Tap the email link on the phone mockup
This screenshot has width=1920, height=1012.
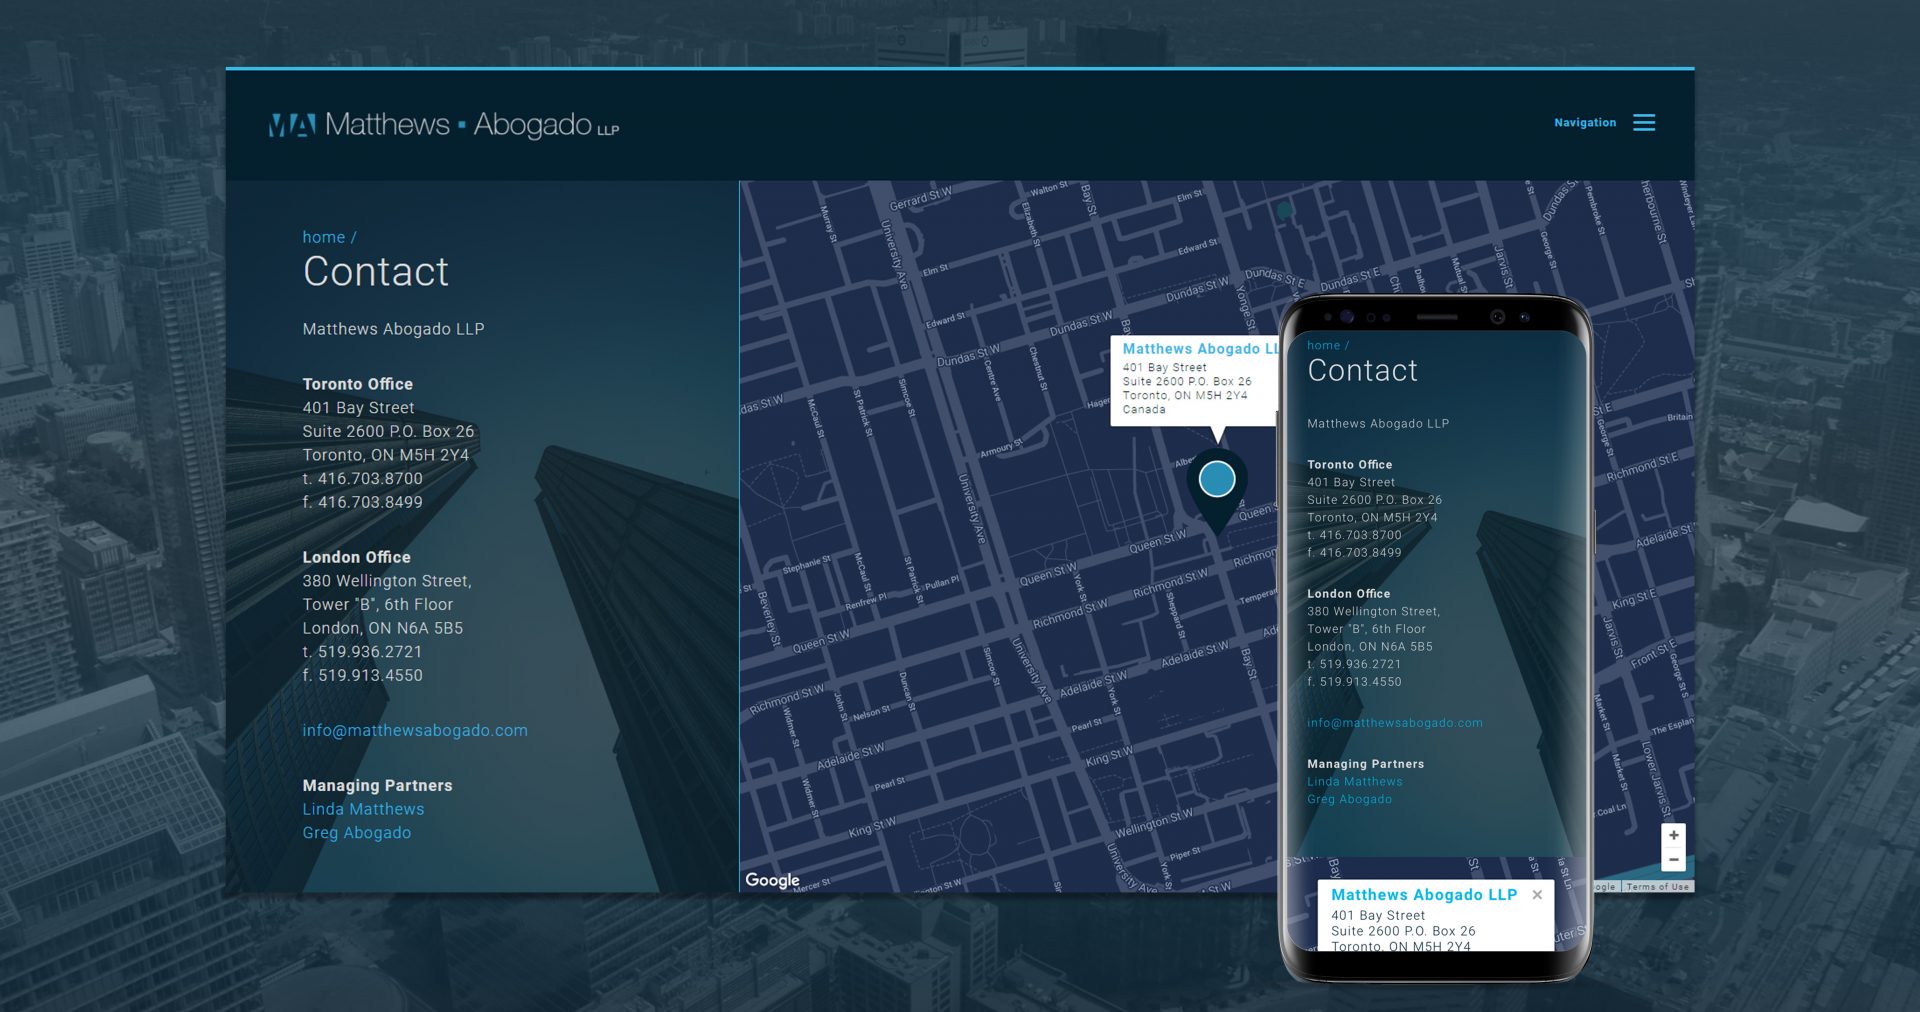[1395, 723]
